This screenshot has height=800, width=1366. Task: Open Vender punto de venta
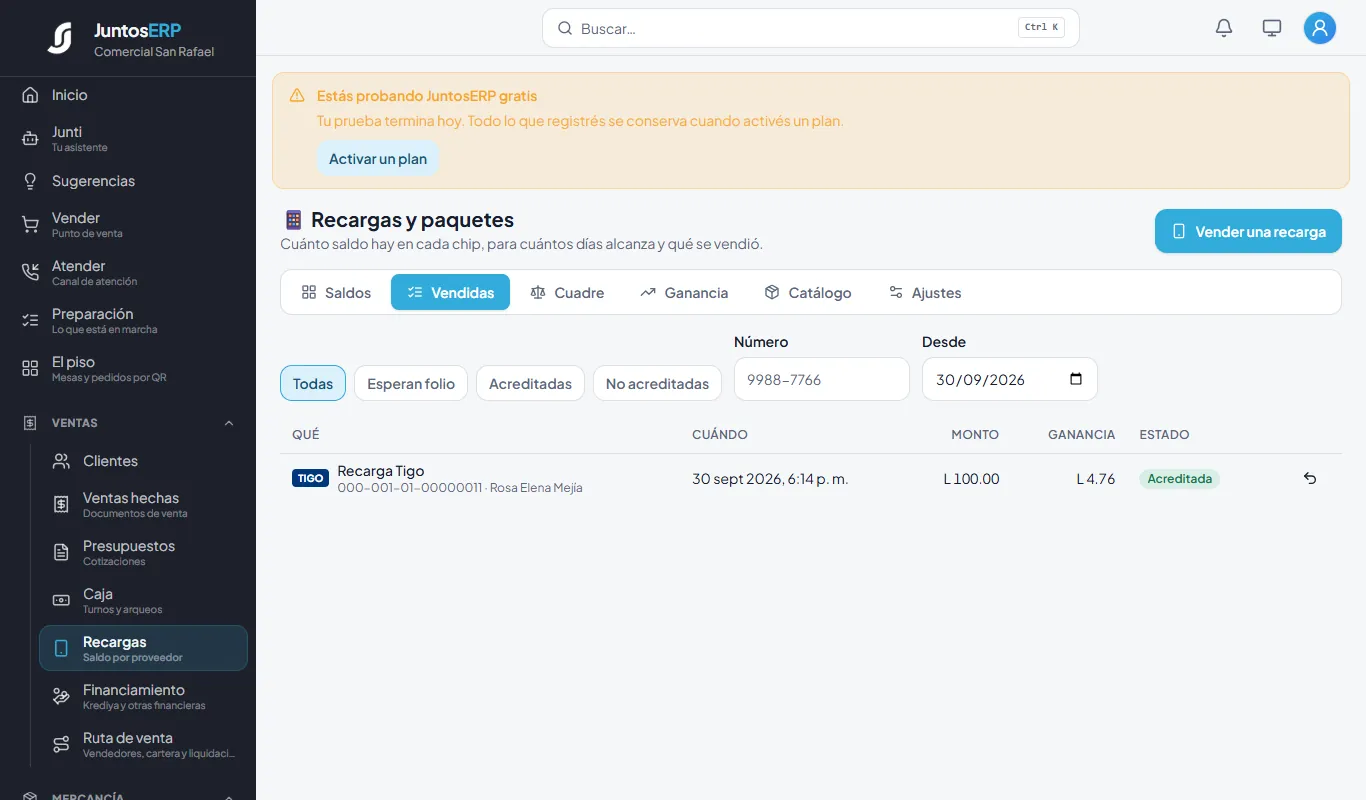(x=128, y=224)
